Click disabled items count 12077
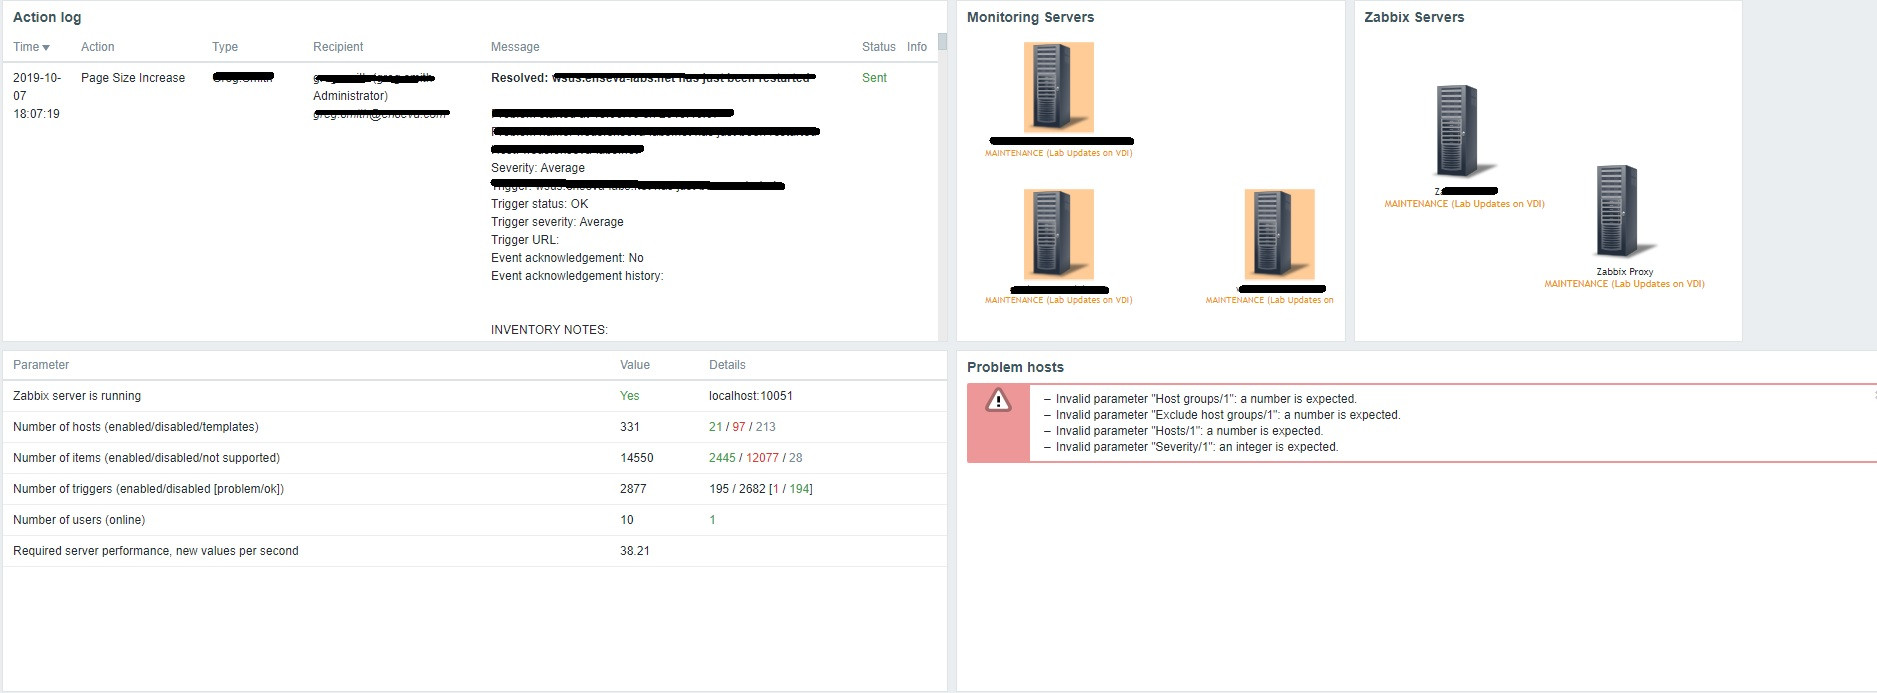The image size is (1877, 693). click(x=762, y=458)
